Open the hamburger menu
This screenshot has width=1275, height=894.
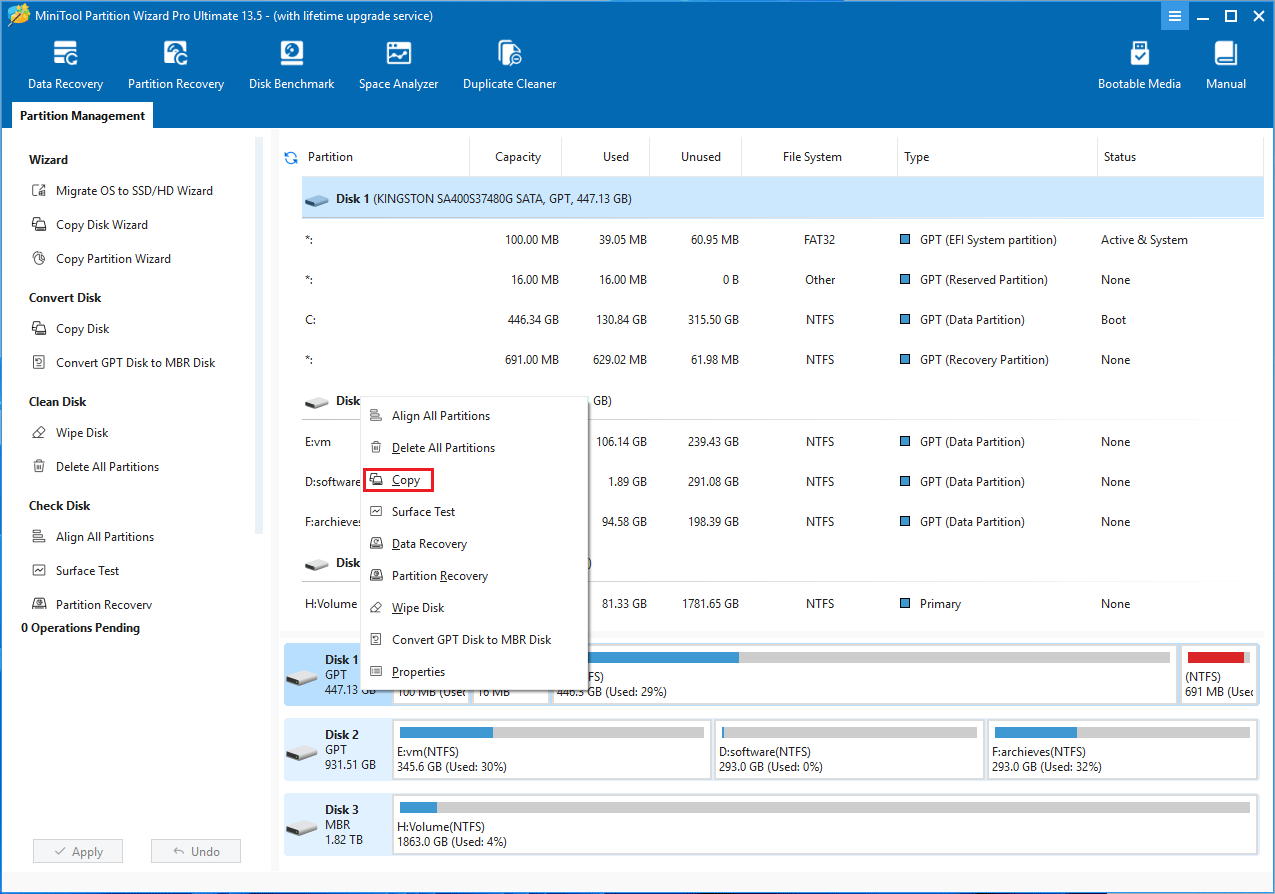point(1175,16)
